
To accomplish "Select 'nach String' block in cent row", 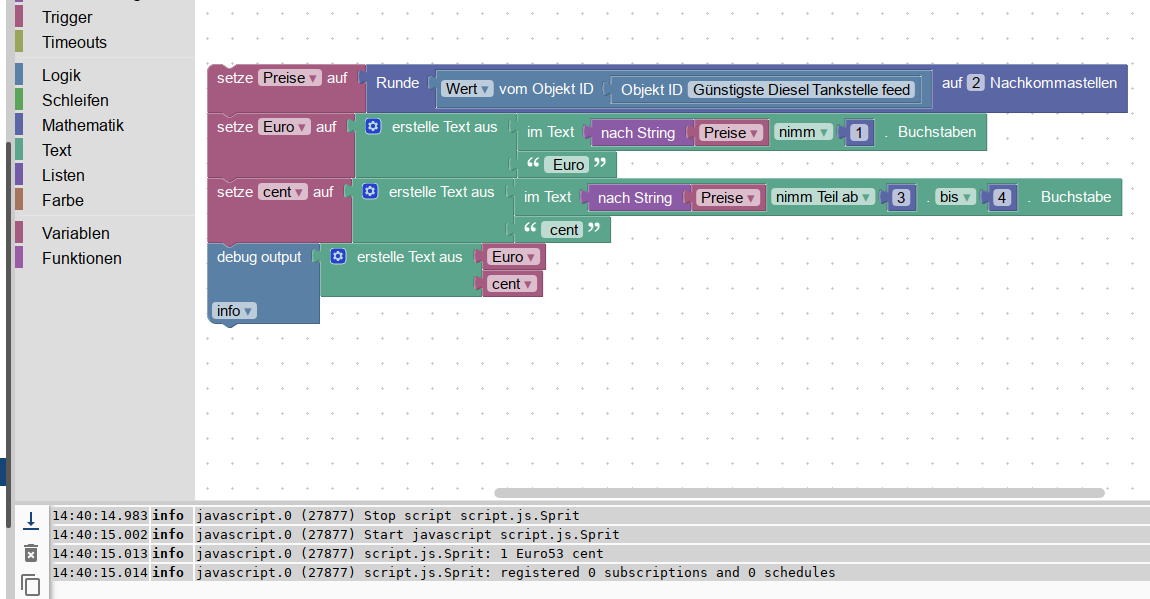I will coord(634,197).
